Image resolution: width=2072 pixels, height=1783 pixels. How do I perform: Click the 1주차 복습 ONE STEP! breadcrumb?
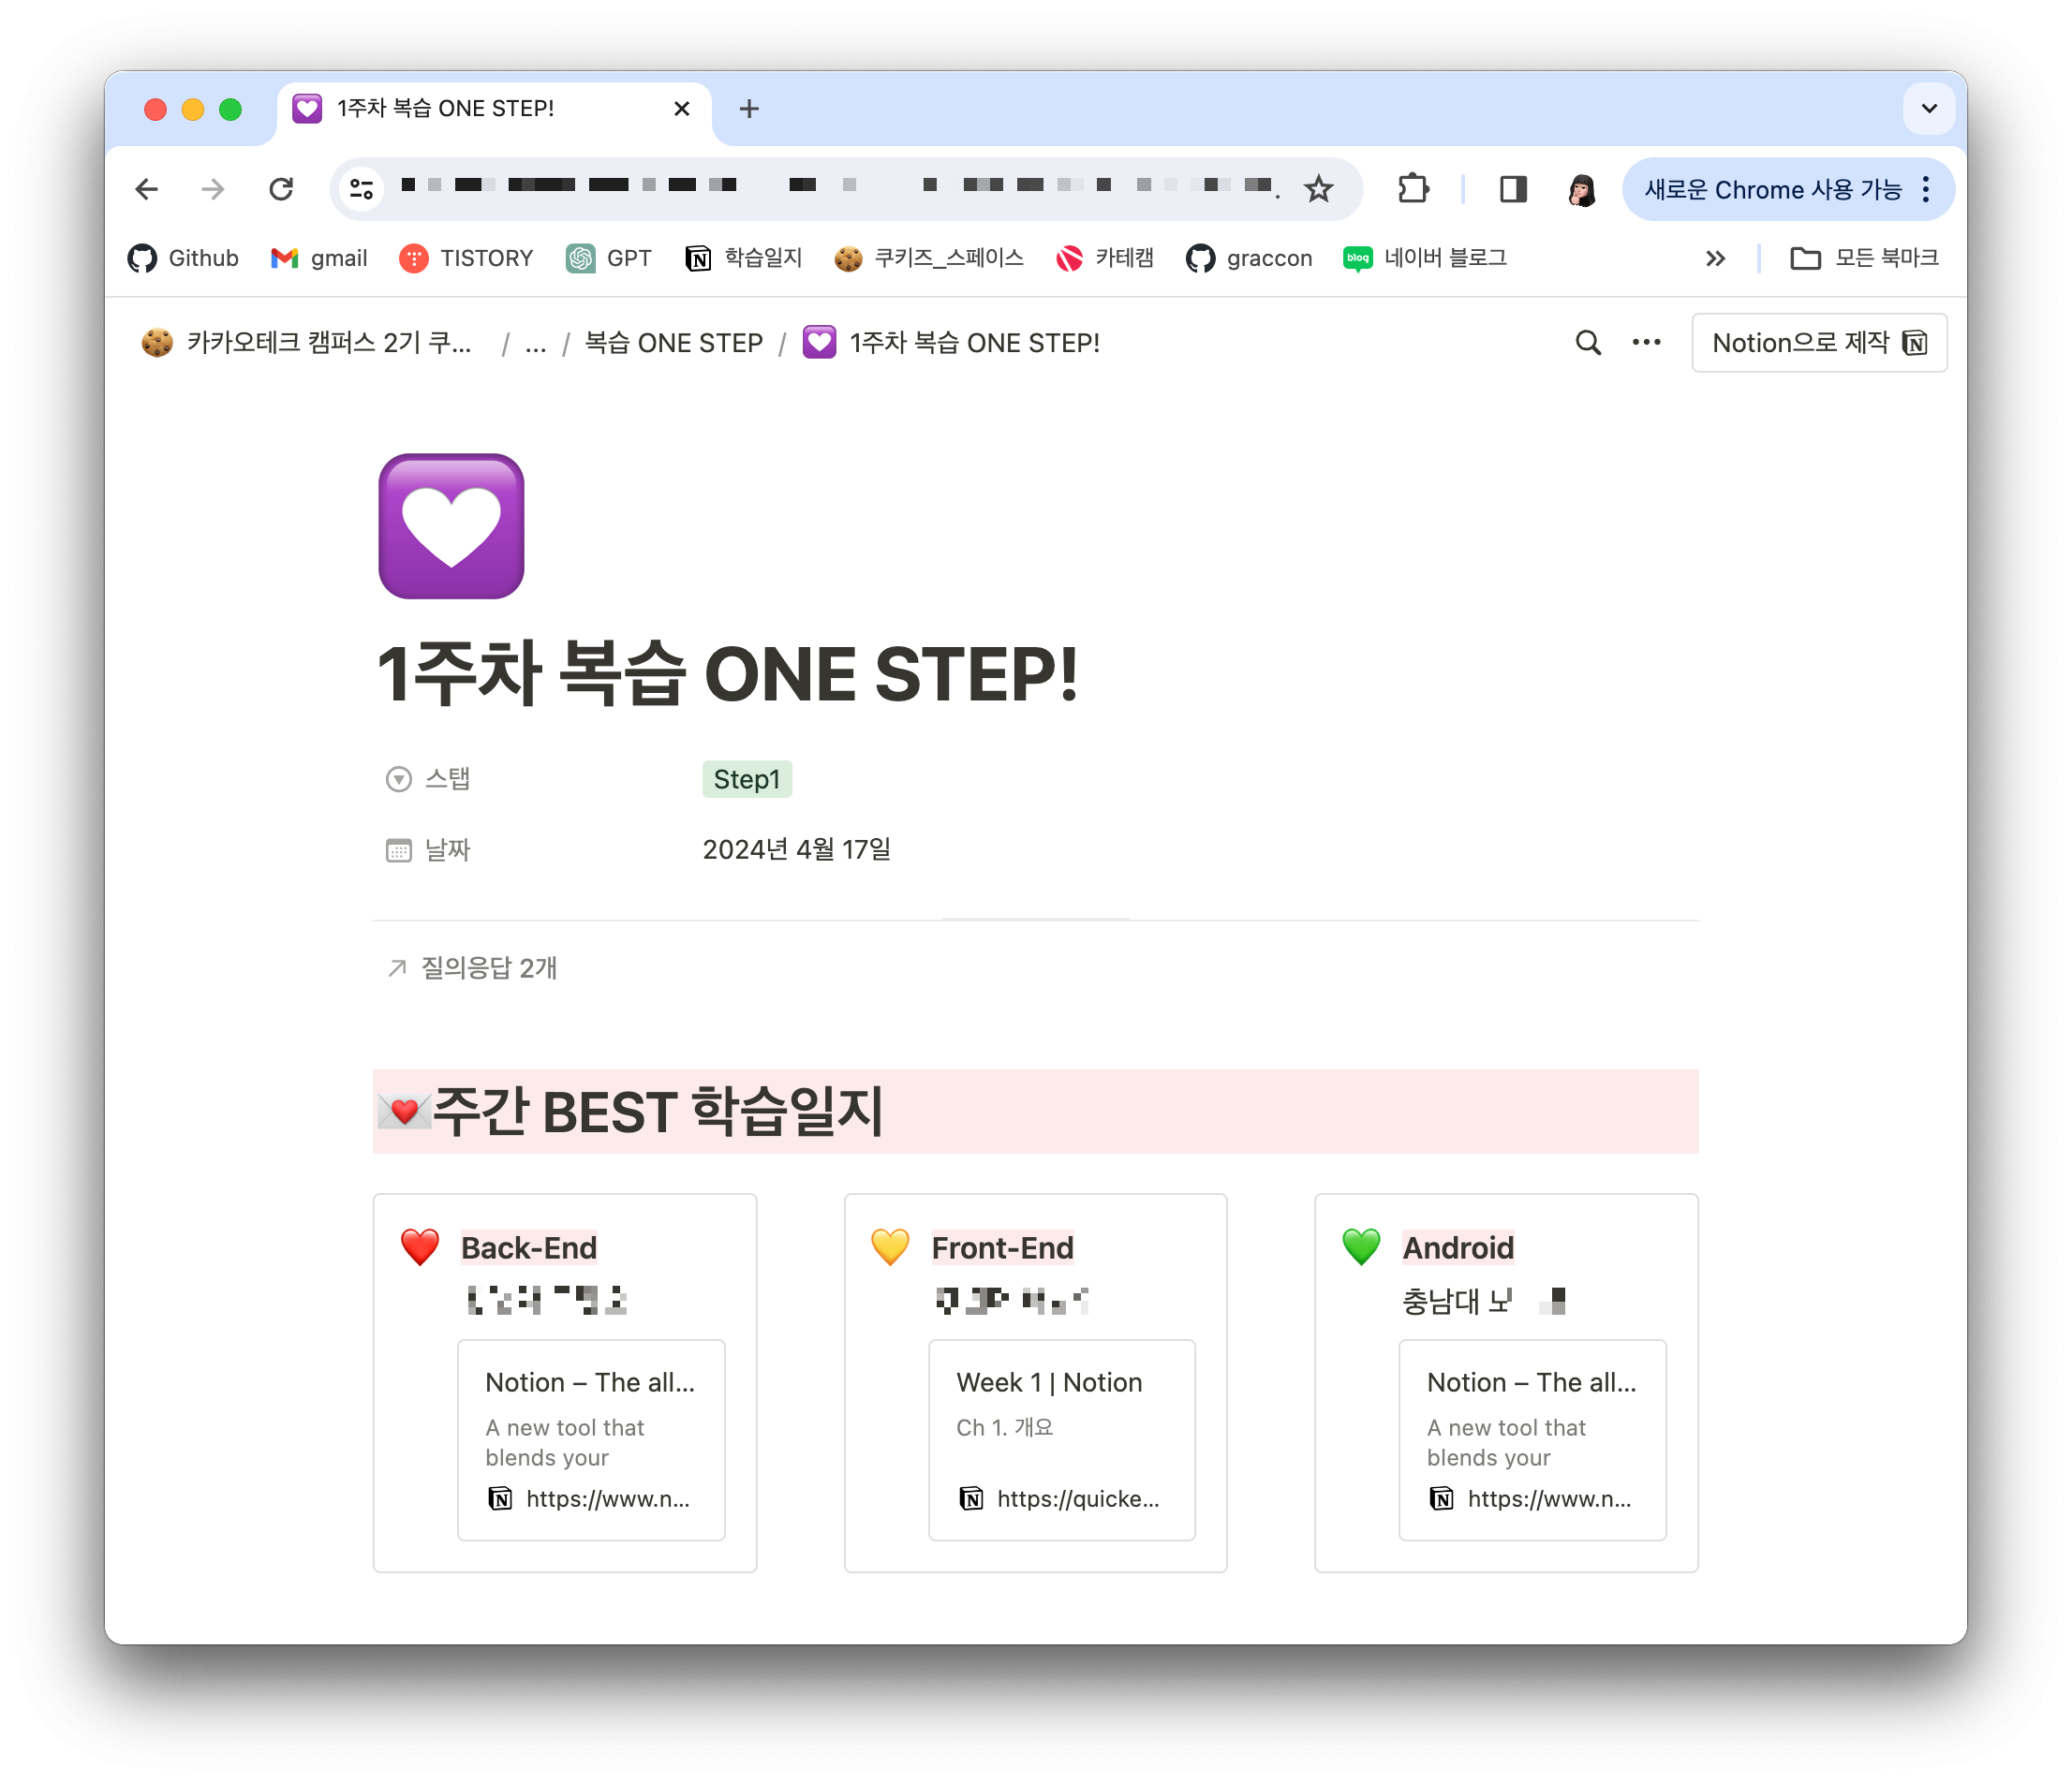click(x=952, y=343)
